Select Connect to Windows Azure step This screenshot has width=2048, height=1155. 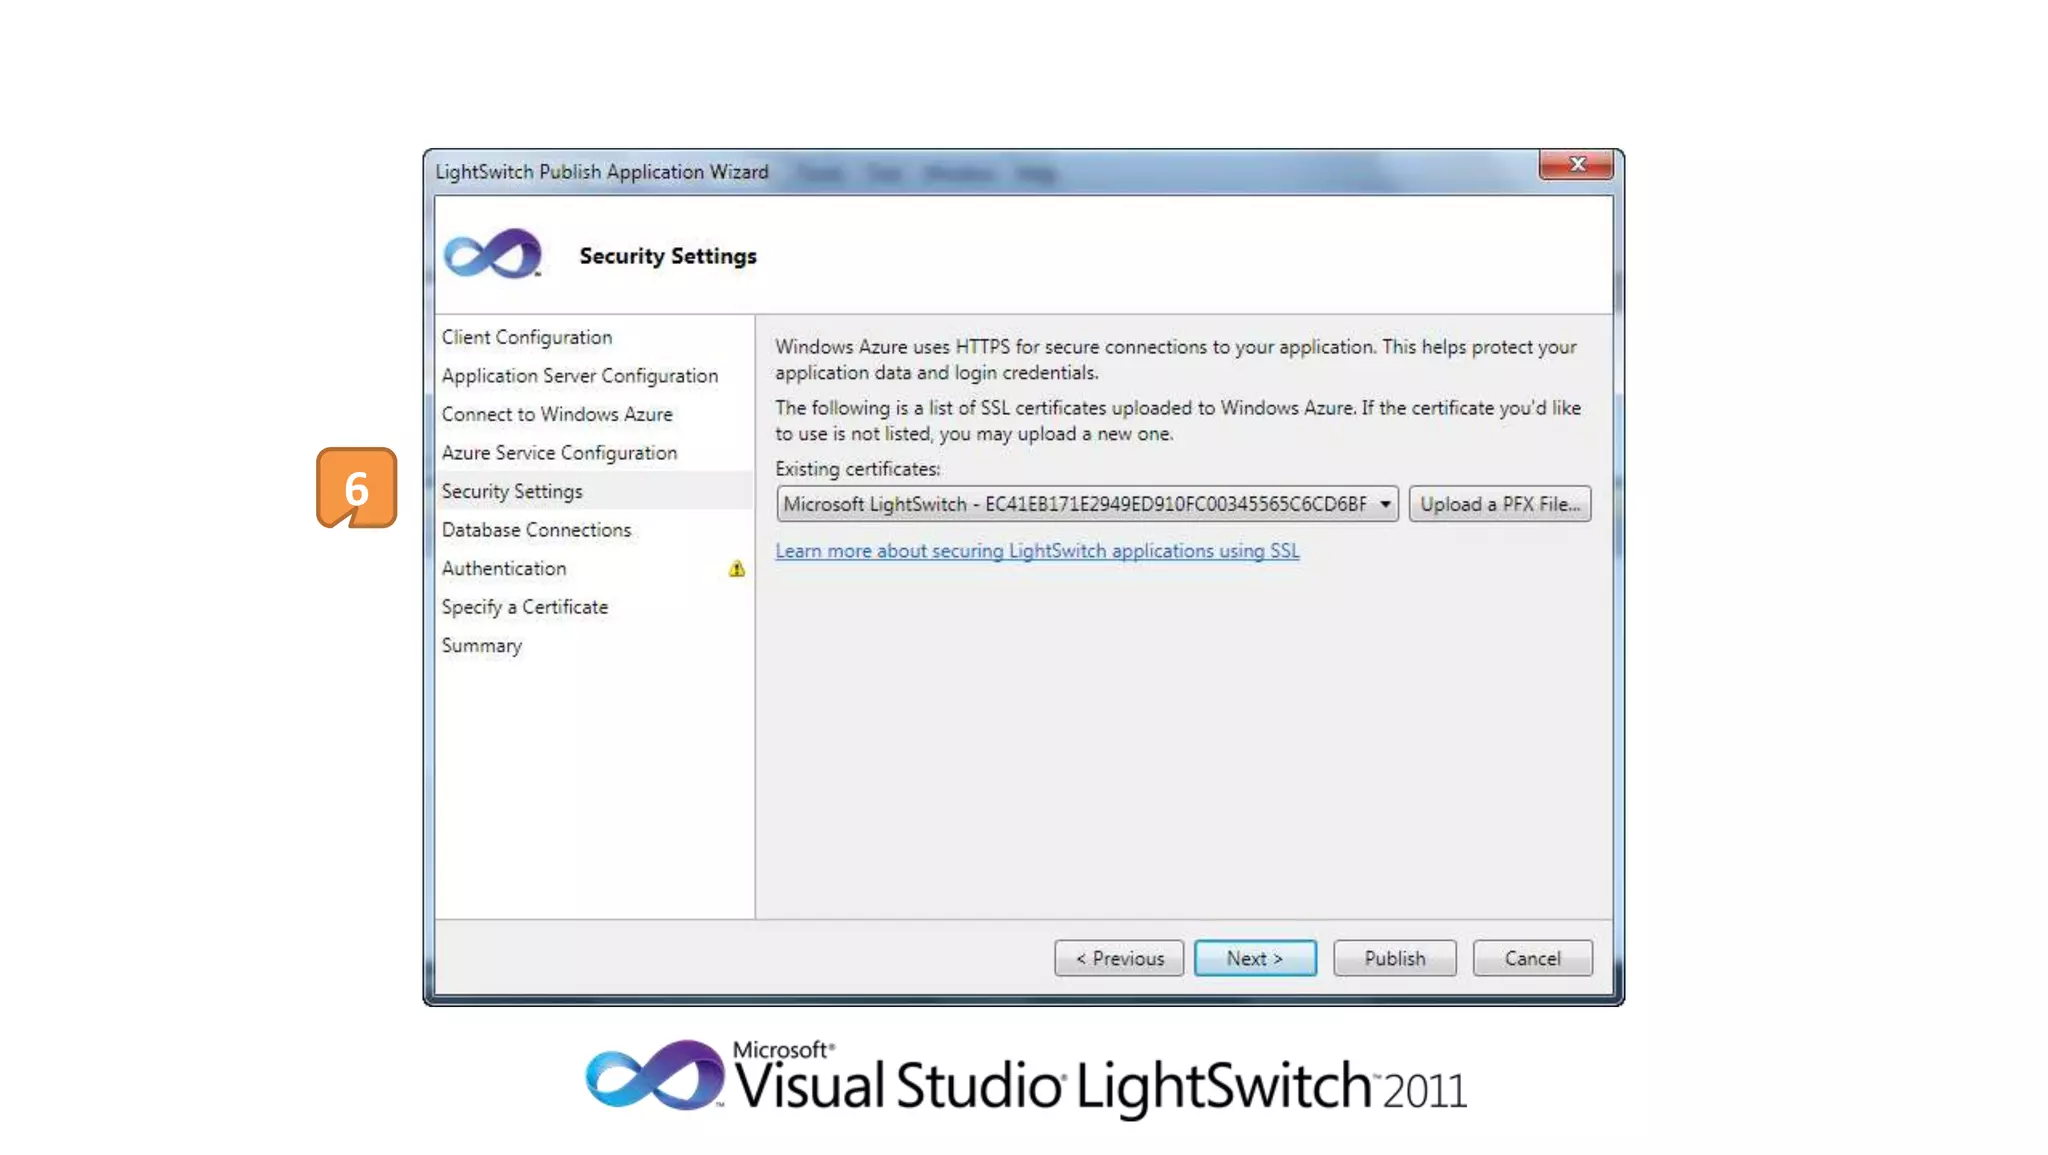click(x=557, y=415)
